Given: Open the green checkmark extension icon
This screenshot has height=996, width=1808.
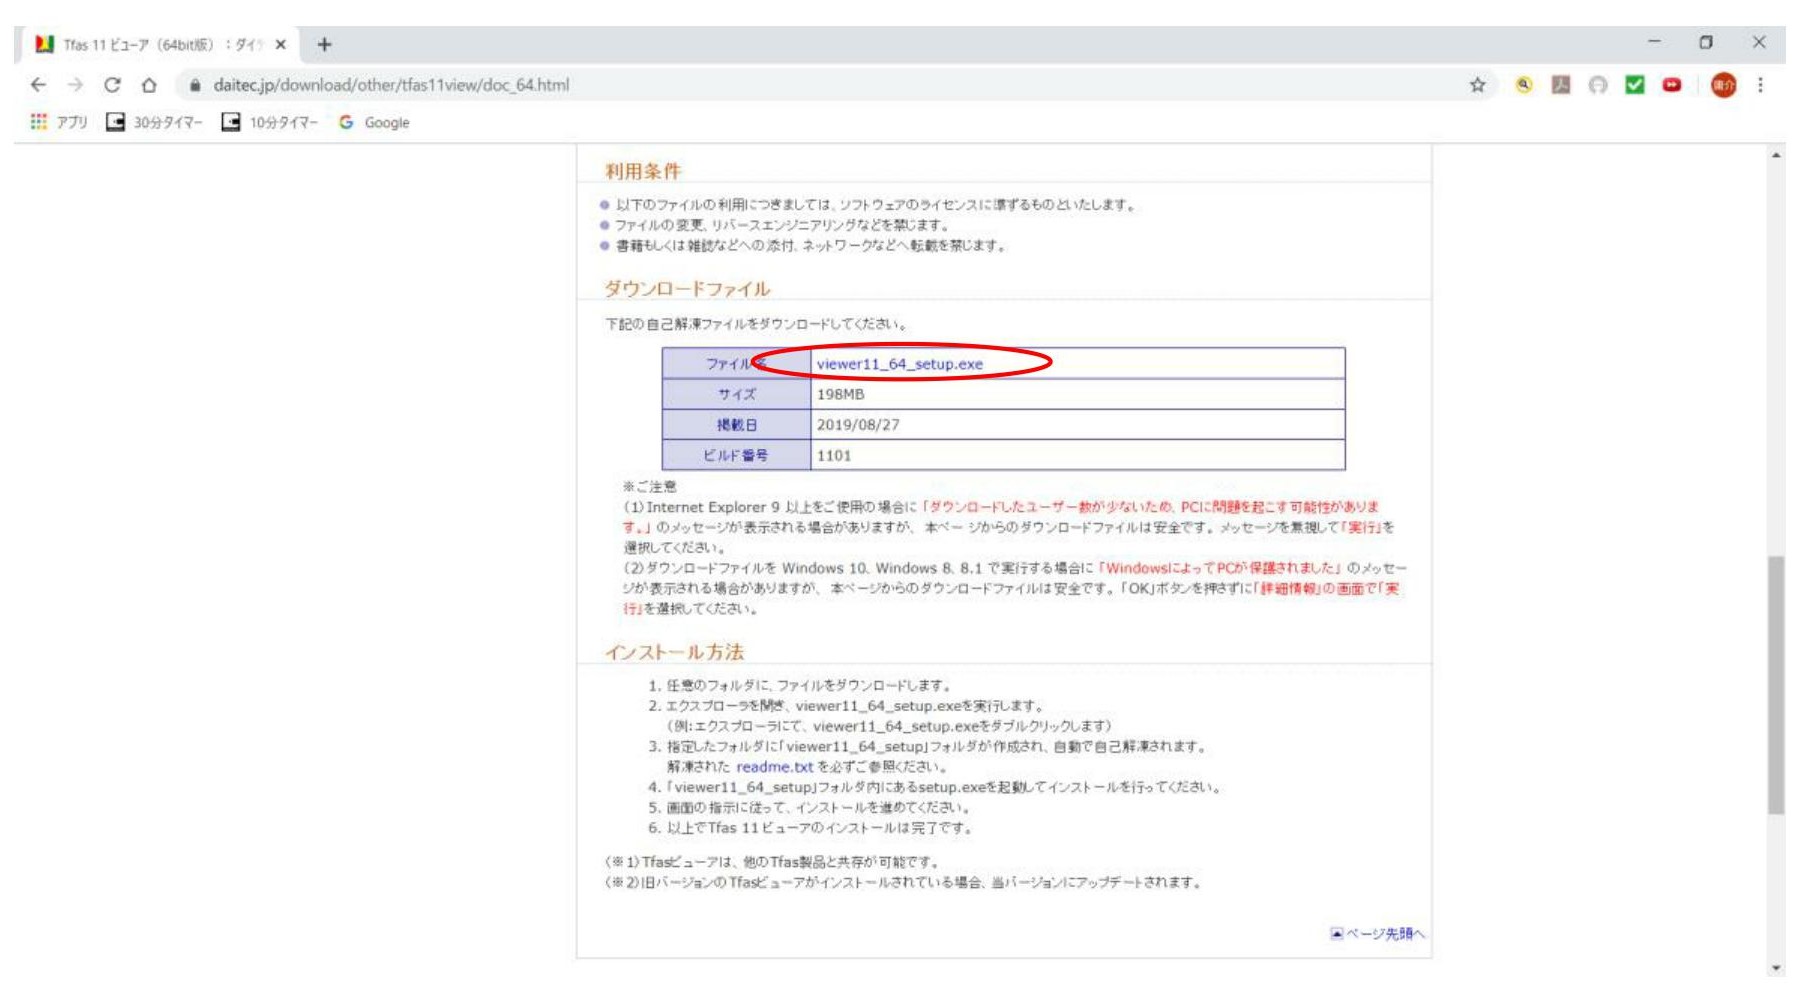Looking at the screenshot, I should (x=1635, y=85).
